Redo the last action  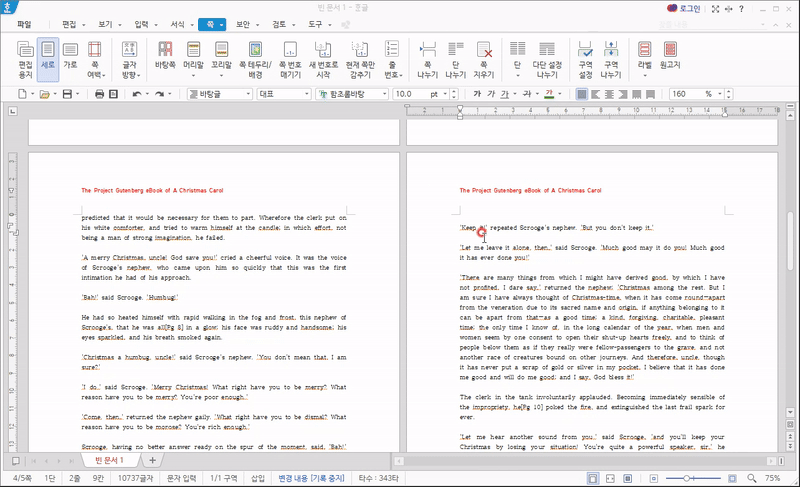[x=159, y=94]
